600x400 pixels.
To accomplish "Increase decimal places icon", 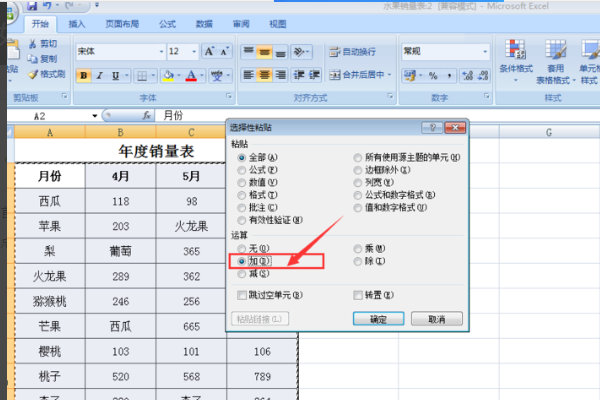I will point(468,75).
